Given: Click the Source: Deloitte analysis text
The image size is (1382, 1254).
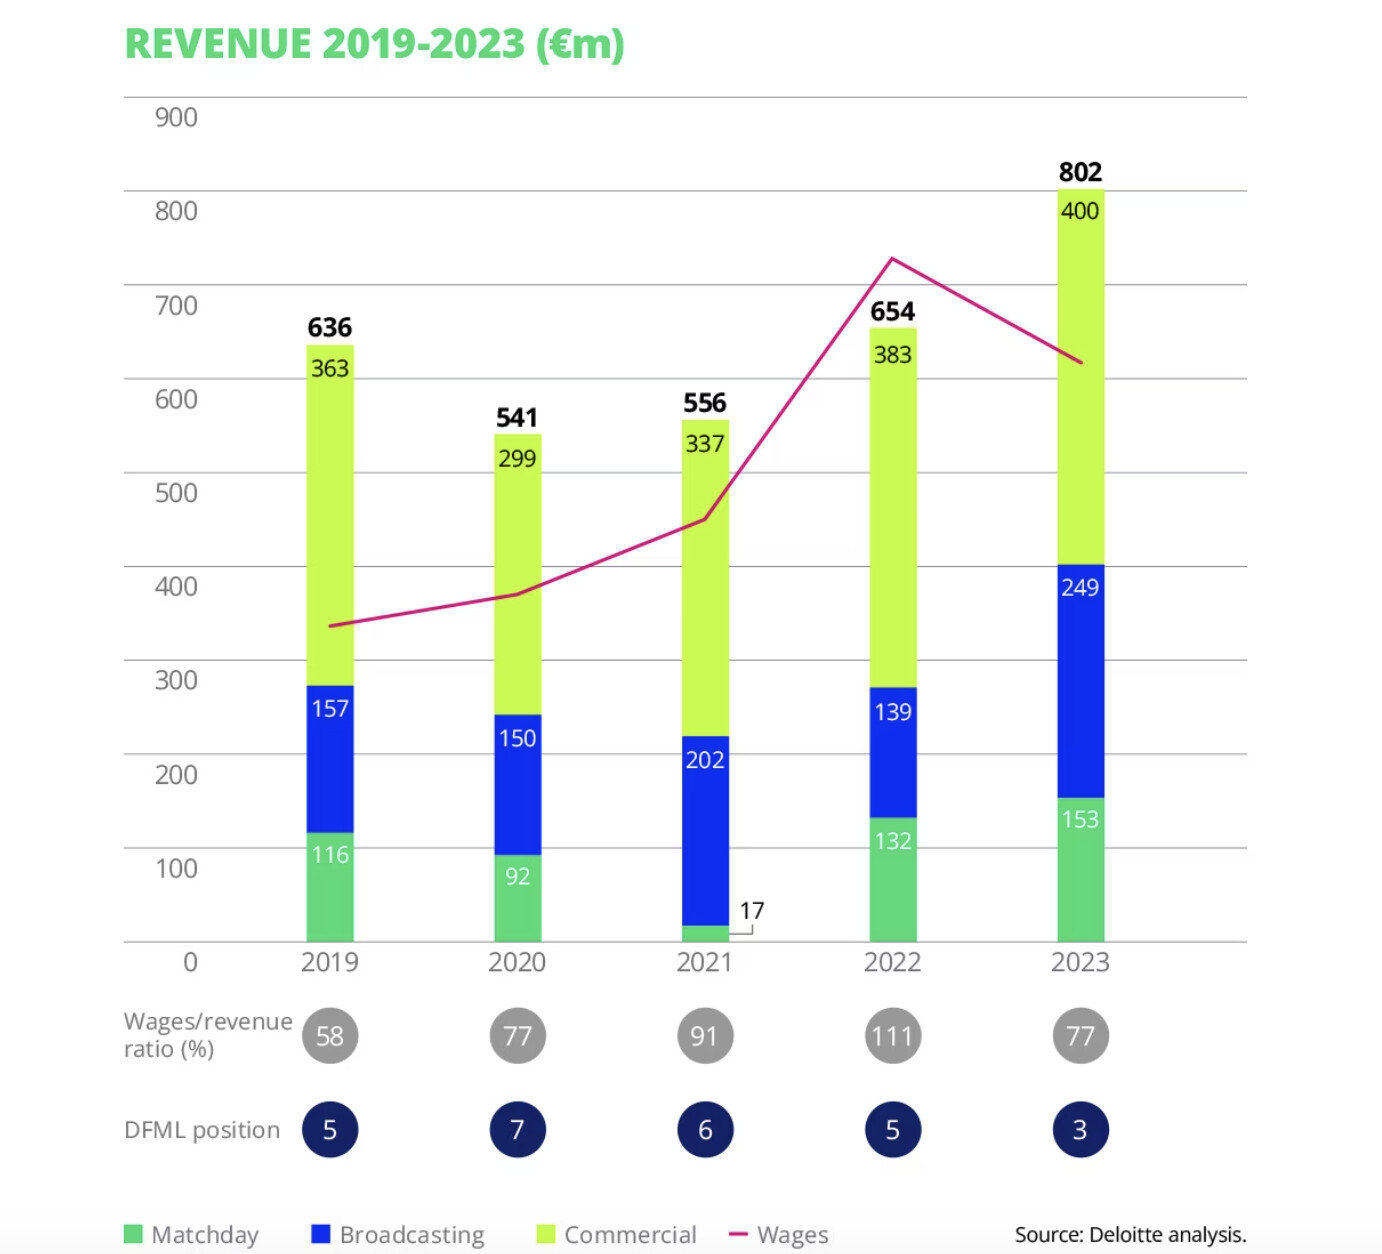Looking at the screenshot, I should click(x=1130, y=1234).
